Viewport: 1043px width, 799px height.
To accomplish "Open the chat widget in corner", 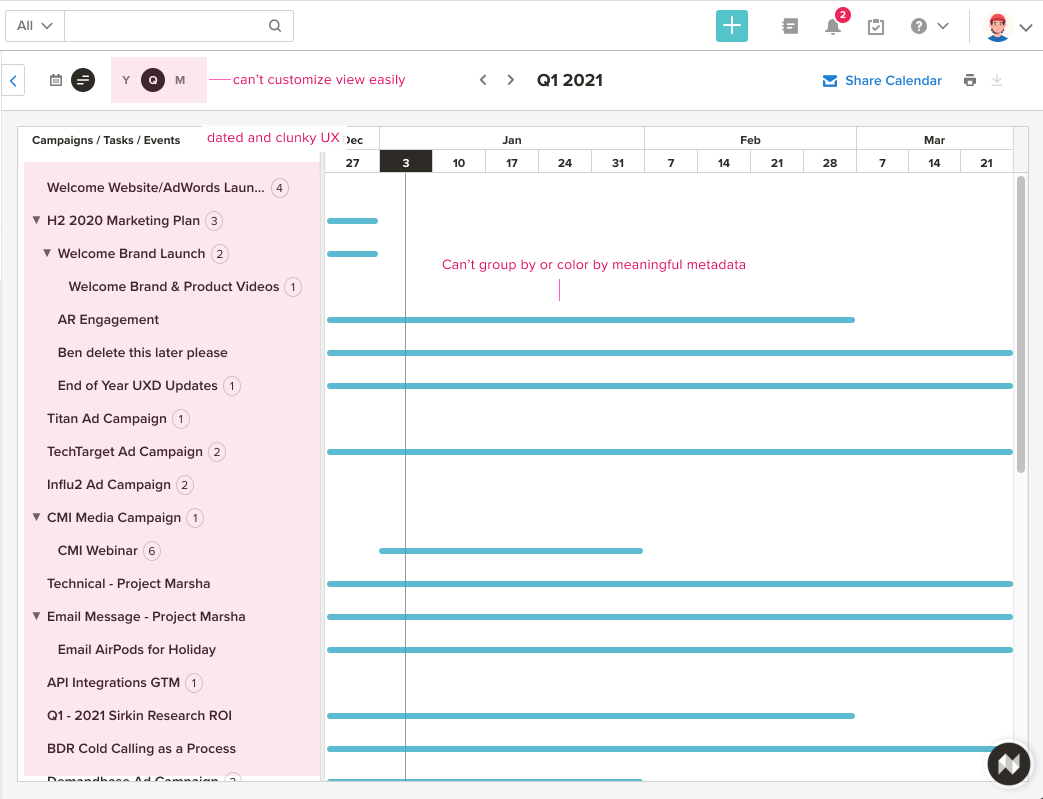I will point(1008,764).
